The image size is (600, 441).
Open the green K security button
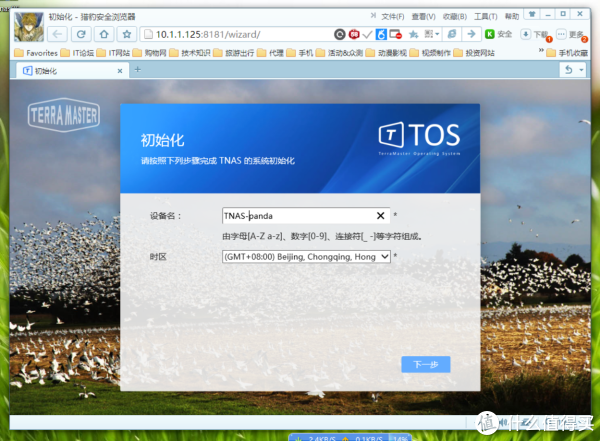tap(498, 34)
